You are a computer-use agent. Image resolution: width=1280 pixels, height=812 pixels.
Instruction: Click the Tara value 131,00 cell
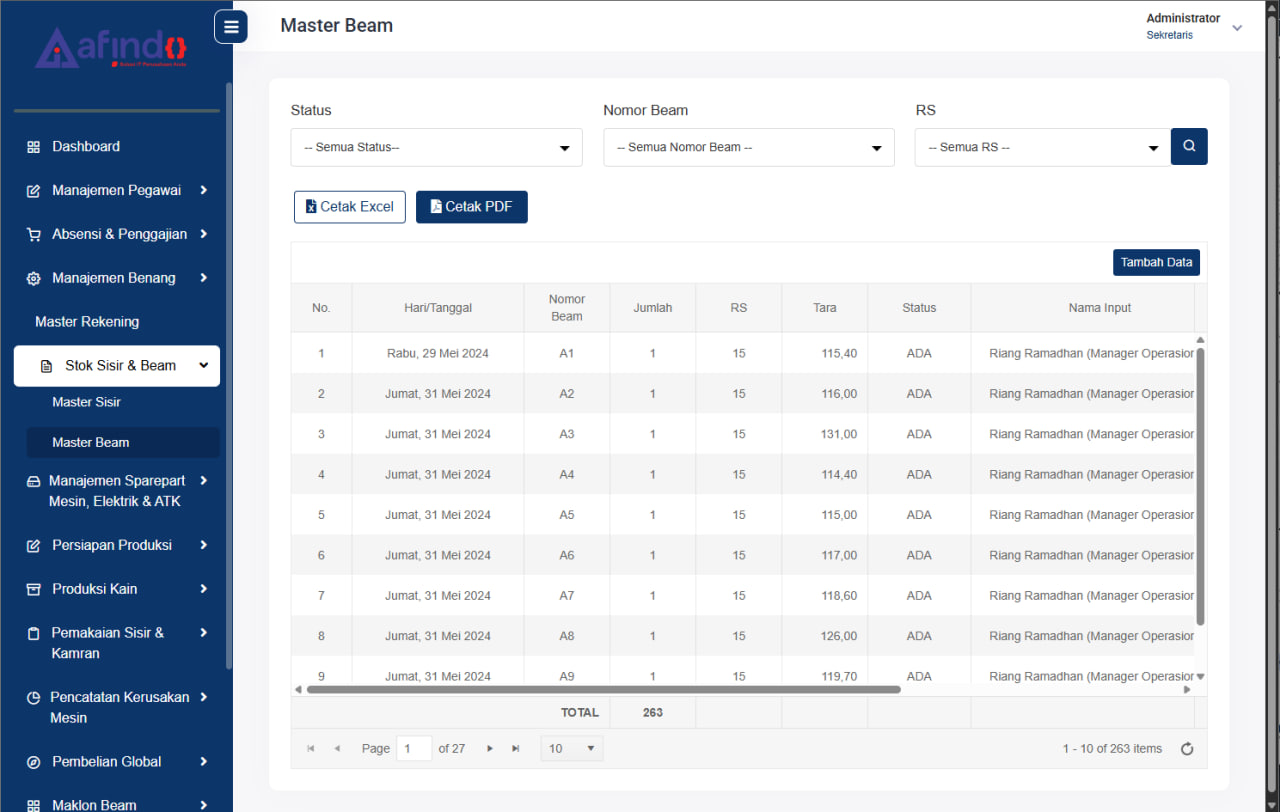(825, 434)
